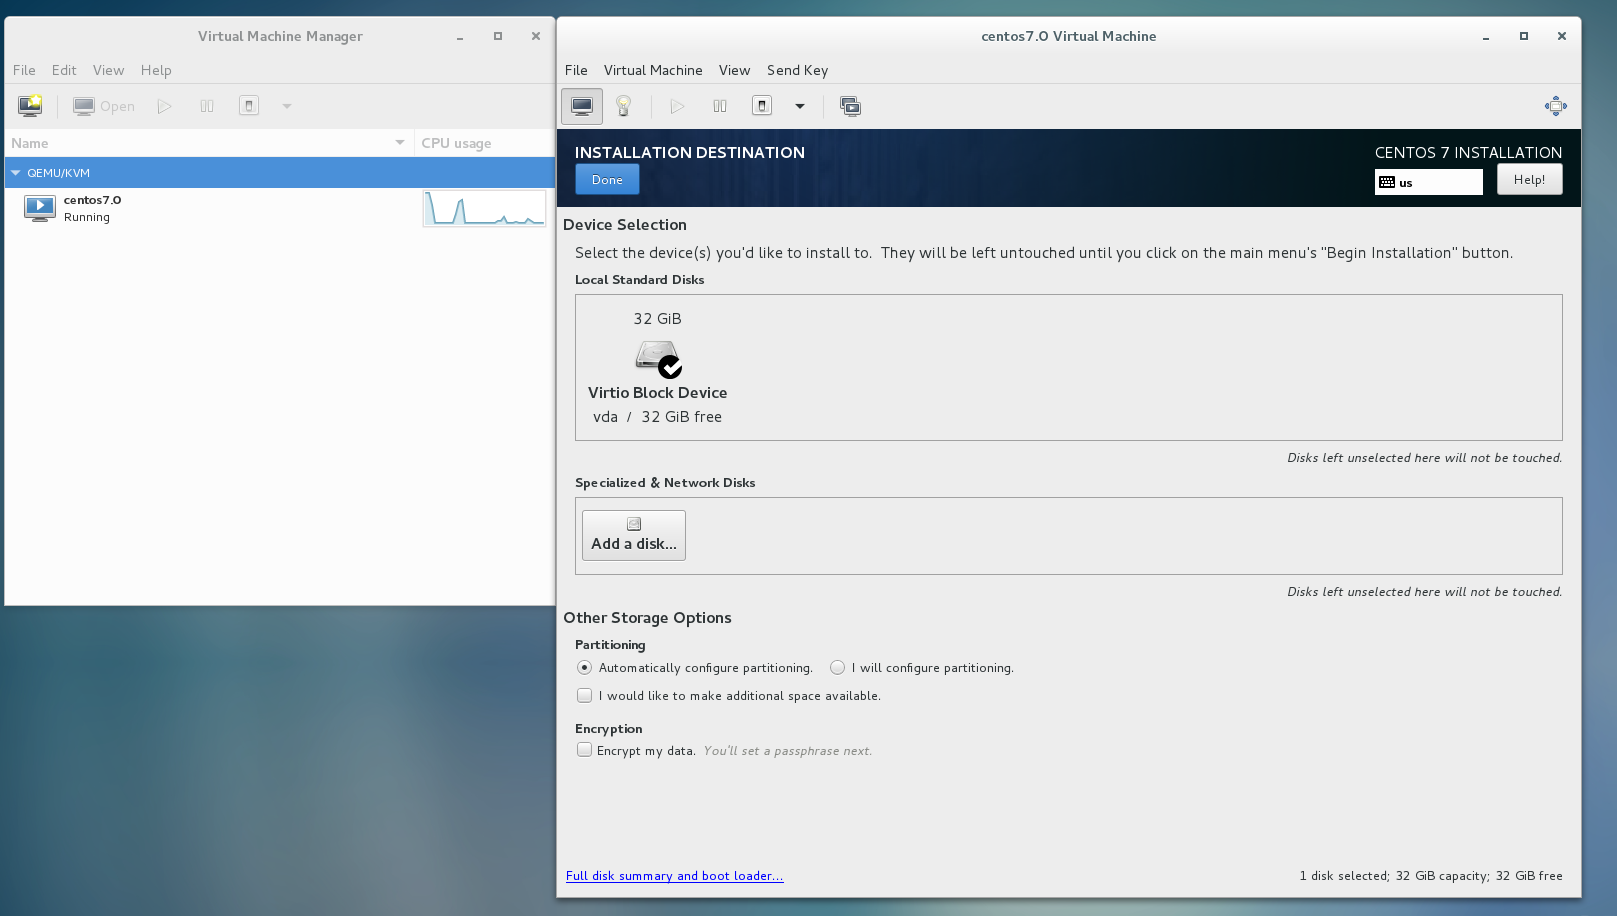Click 'Specialized & Network Disks' heading
This screenshot has width=1617, height=916.
click(665, 483)
